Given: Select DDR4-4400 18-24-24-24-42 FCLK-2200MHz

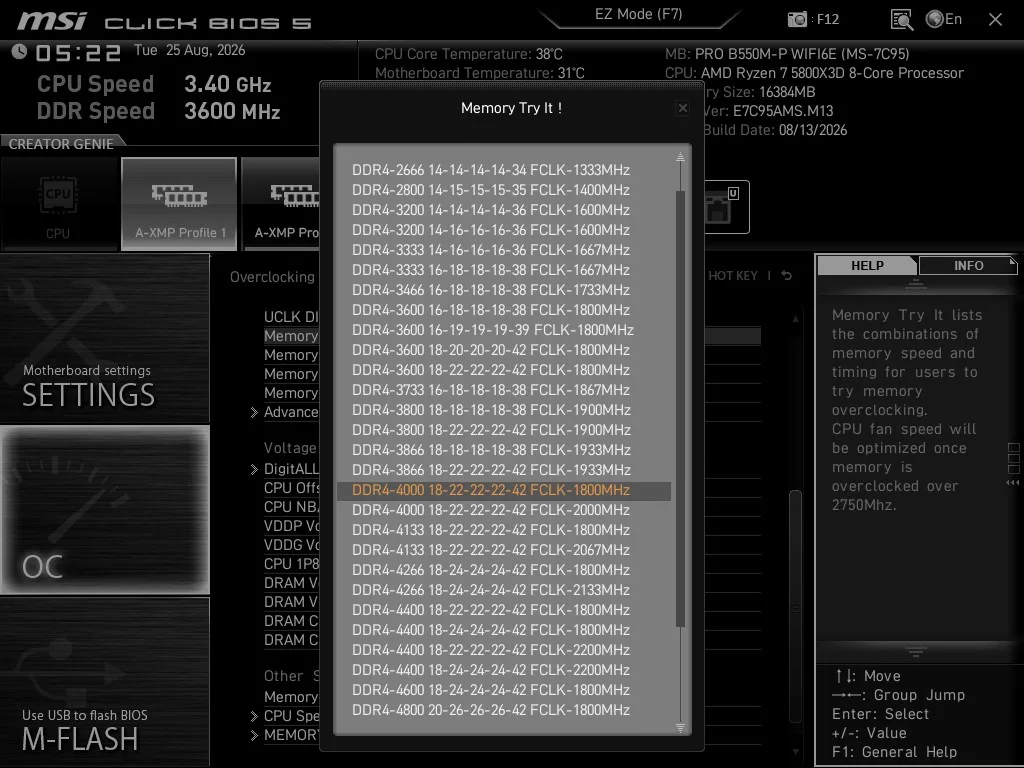Looking at the screenshot, I should [x=490, y=670].
